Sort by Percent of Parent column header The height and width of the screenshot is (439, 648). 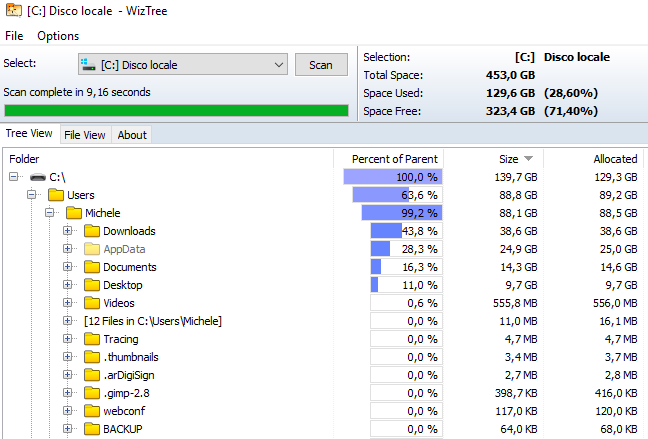pyautogui.click(x=388, y=159)
